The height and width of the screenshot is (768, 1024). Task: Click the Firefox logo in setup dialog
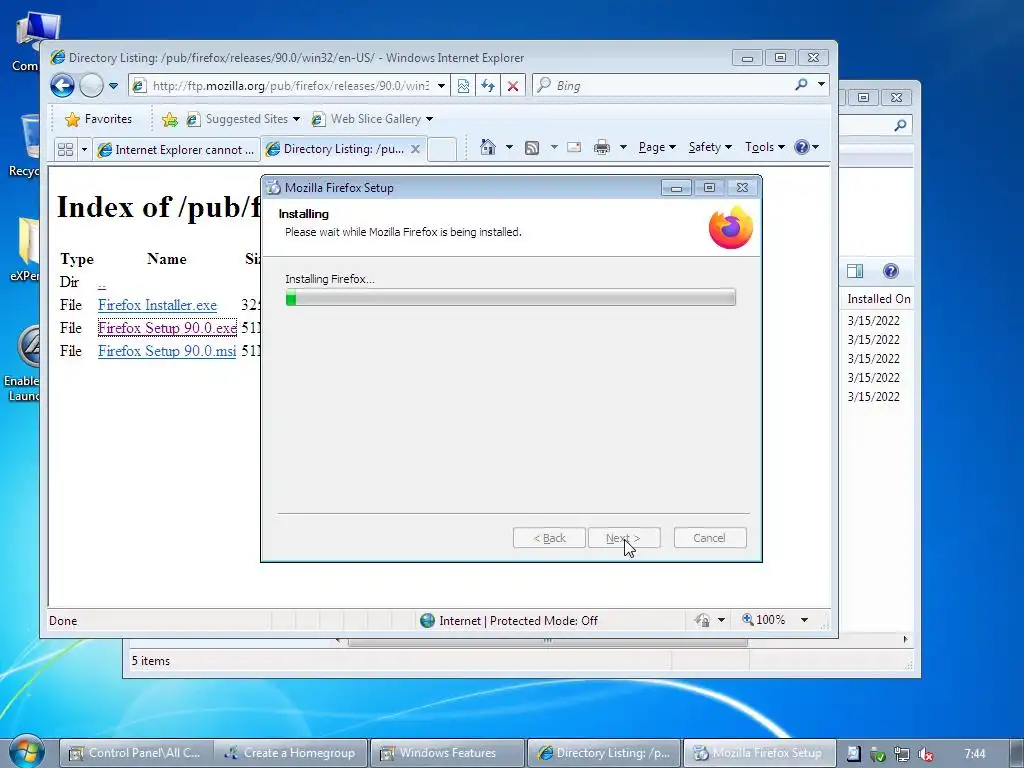(x=731, y=227)
